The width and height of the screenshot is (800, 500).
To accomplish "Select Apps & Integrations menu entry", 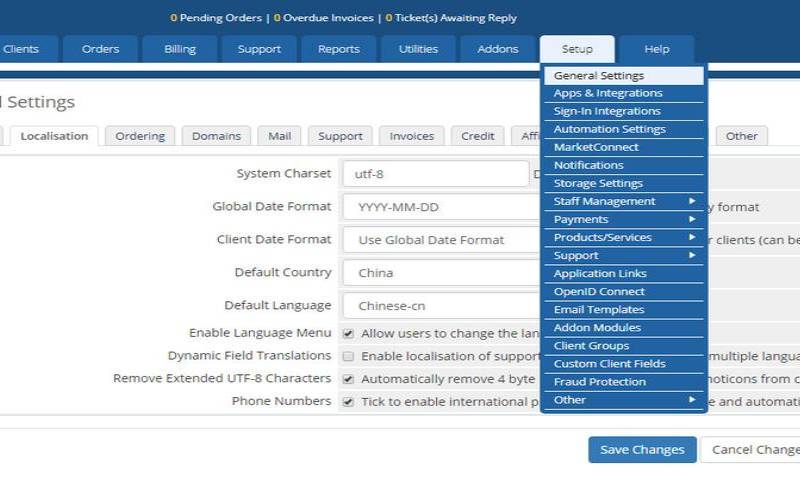I will (608, 93).
